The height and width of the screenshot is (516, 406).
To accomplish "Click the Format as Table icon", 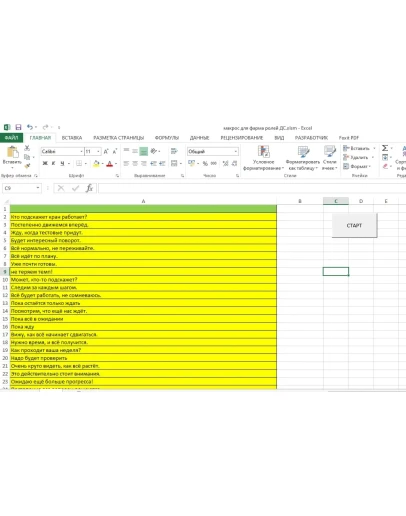I will click(x=303, y=152).
